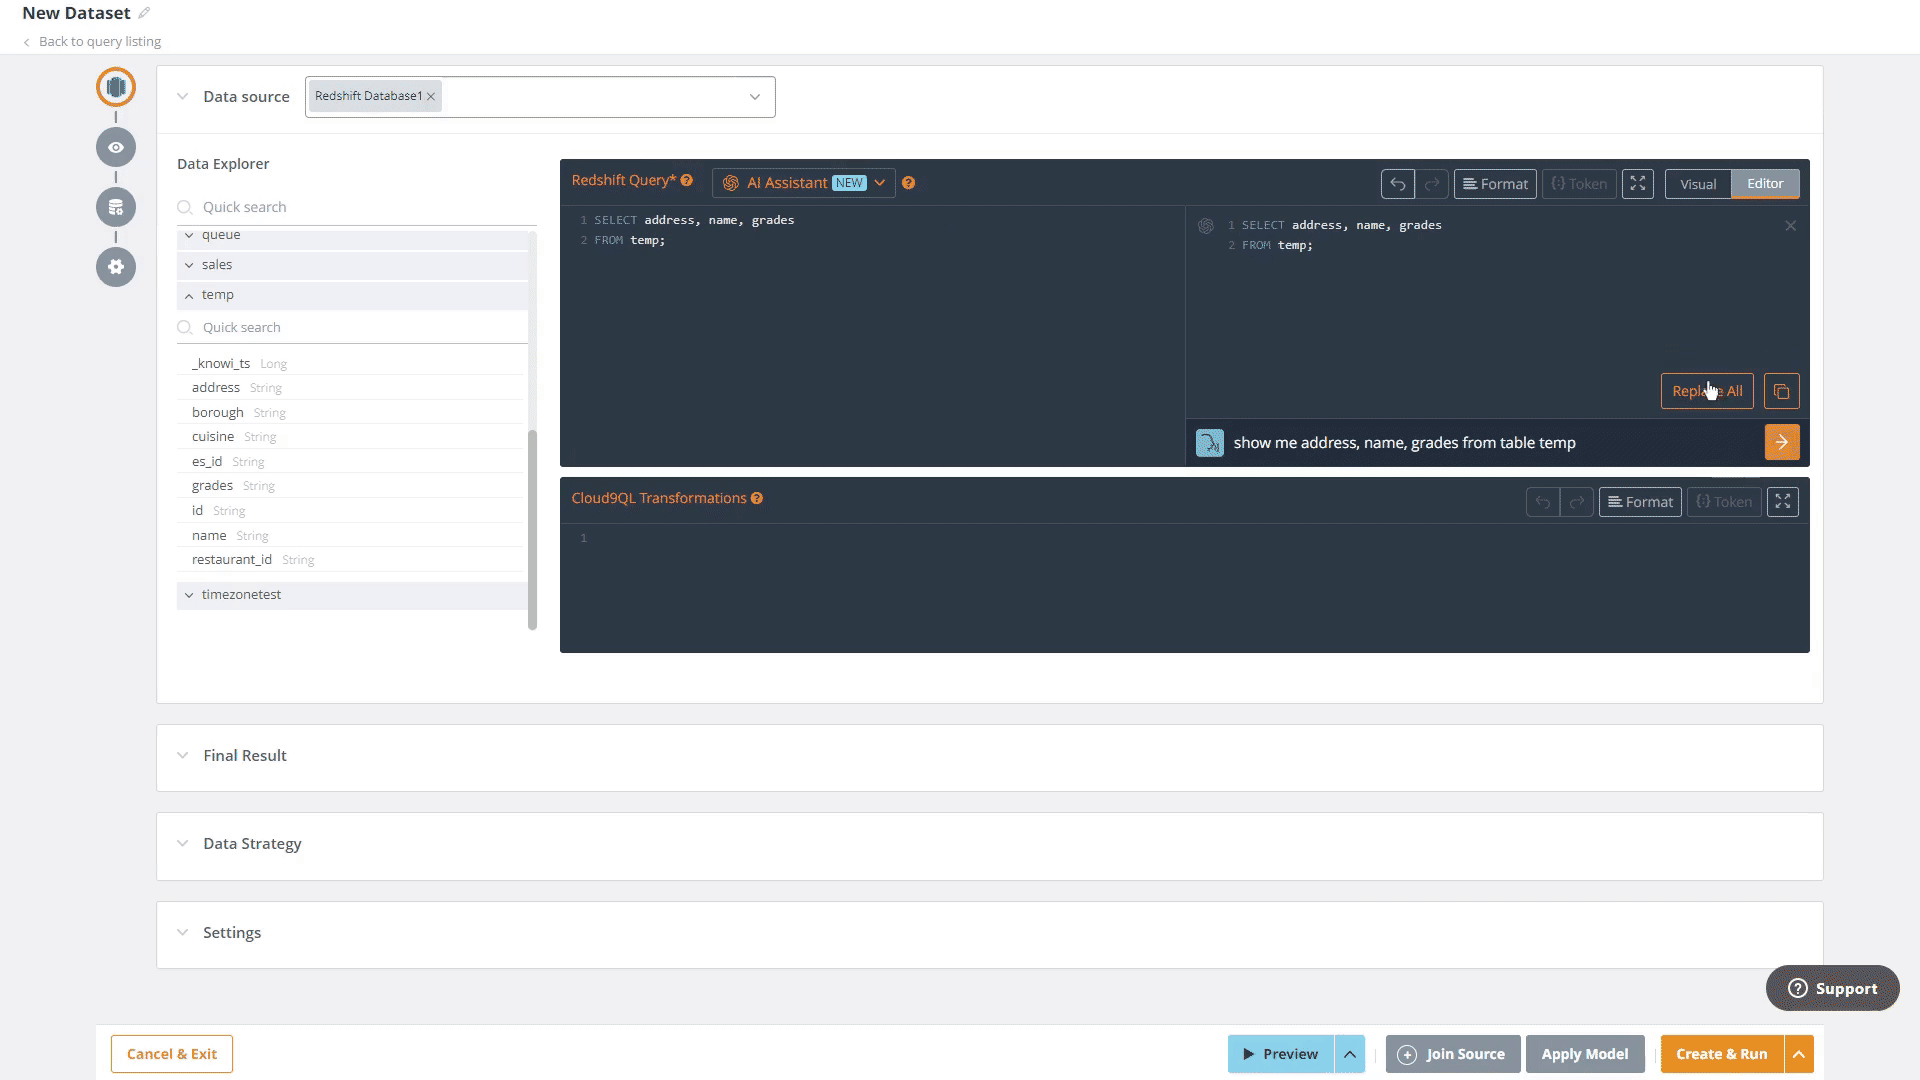Switch query mode to Editor
This screenshot has width=1920, height=1080.
click(x=1764, y=184)
